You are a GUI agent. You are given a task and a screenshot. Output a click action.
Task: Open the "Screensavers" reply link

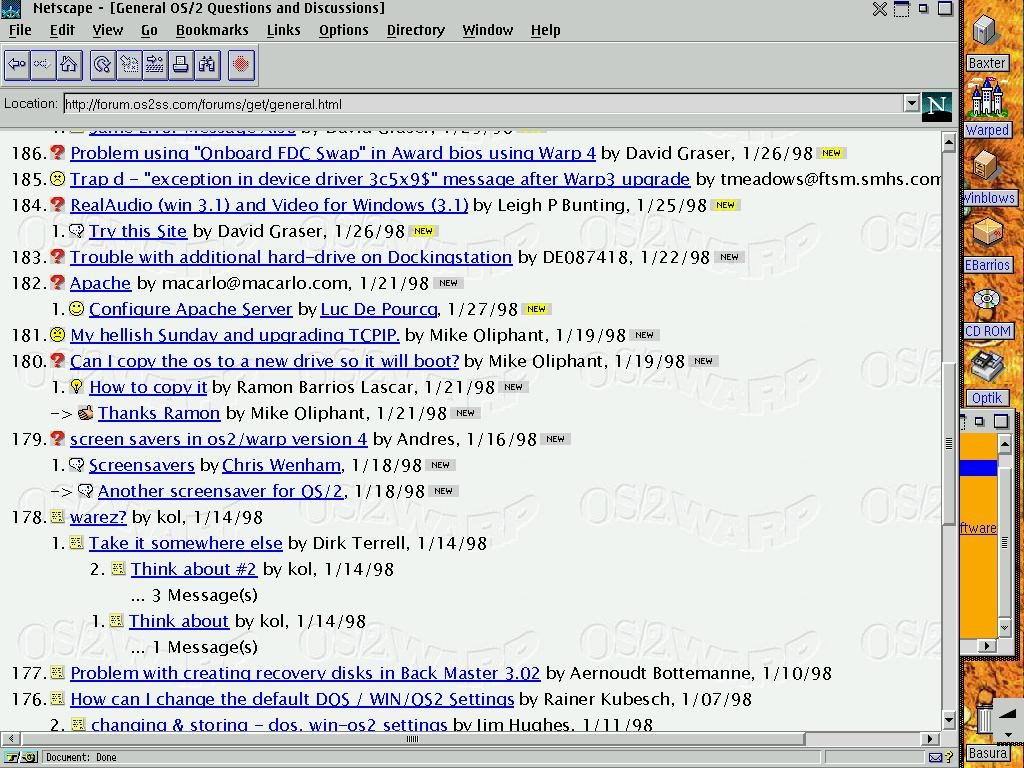142,466
